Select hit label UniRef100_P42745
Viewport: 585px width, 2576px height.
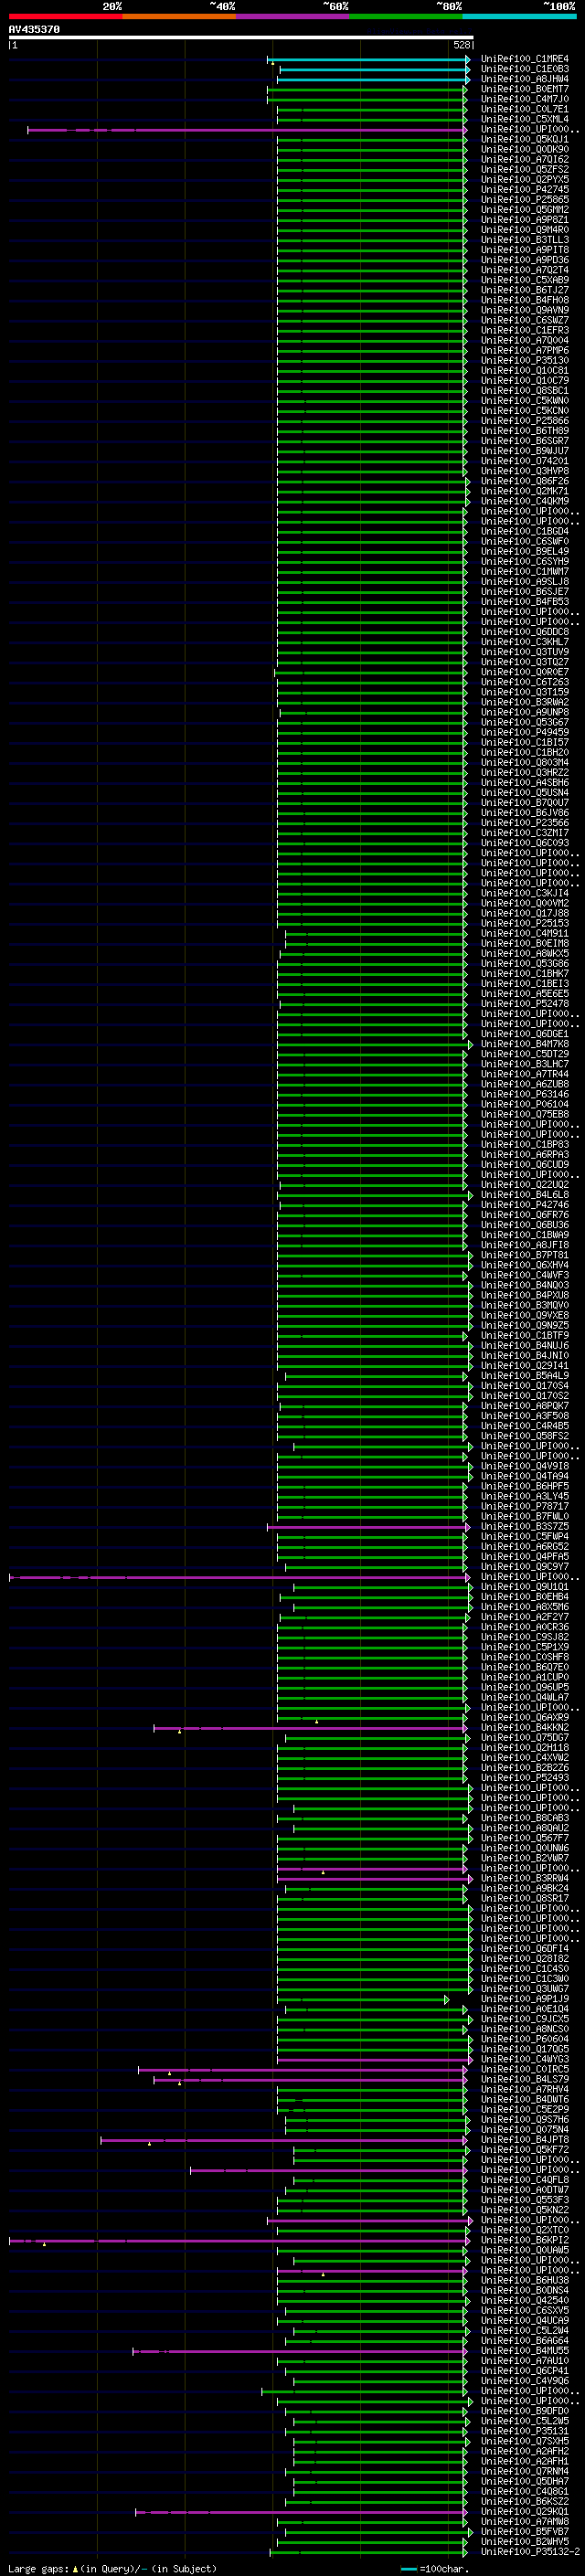coord(524,189)
